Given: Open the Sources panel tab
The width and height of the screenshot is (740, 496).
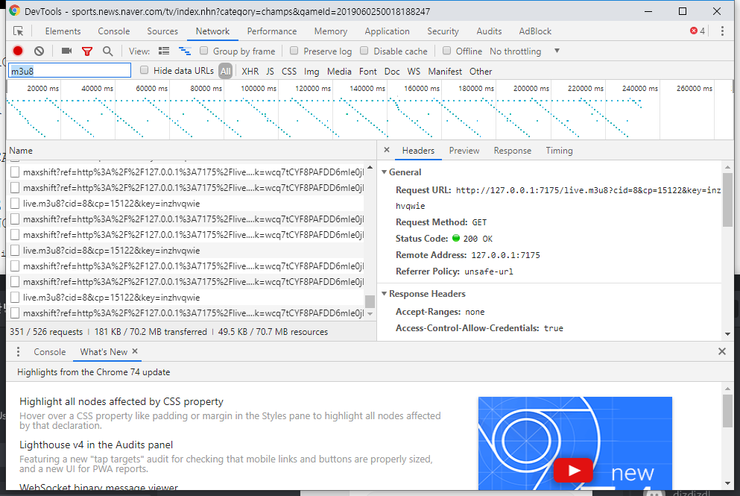Looking at the screenshot, I should coord(162,31).
